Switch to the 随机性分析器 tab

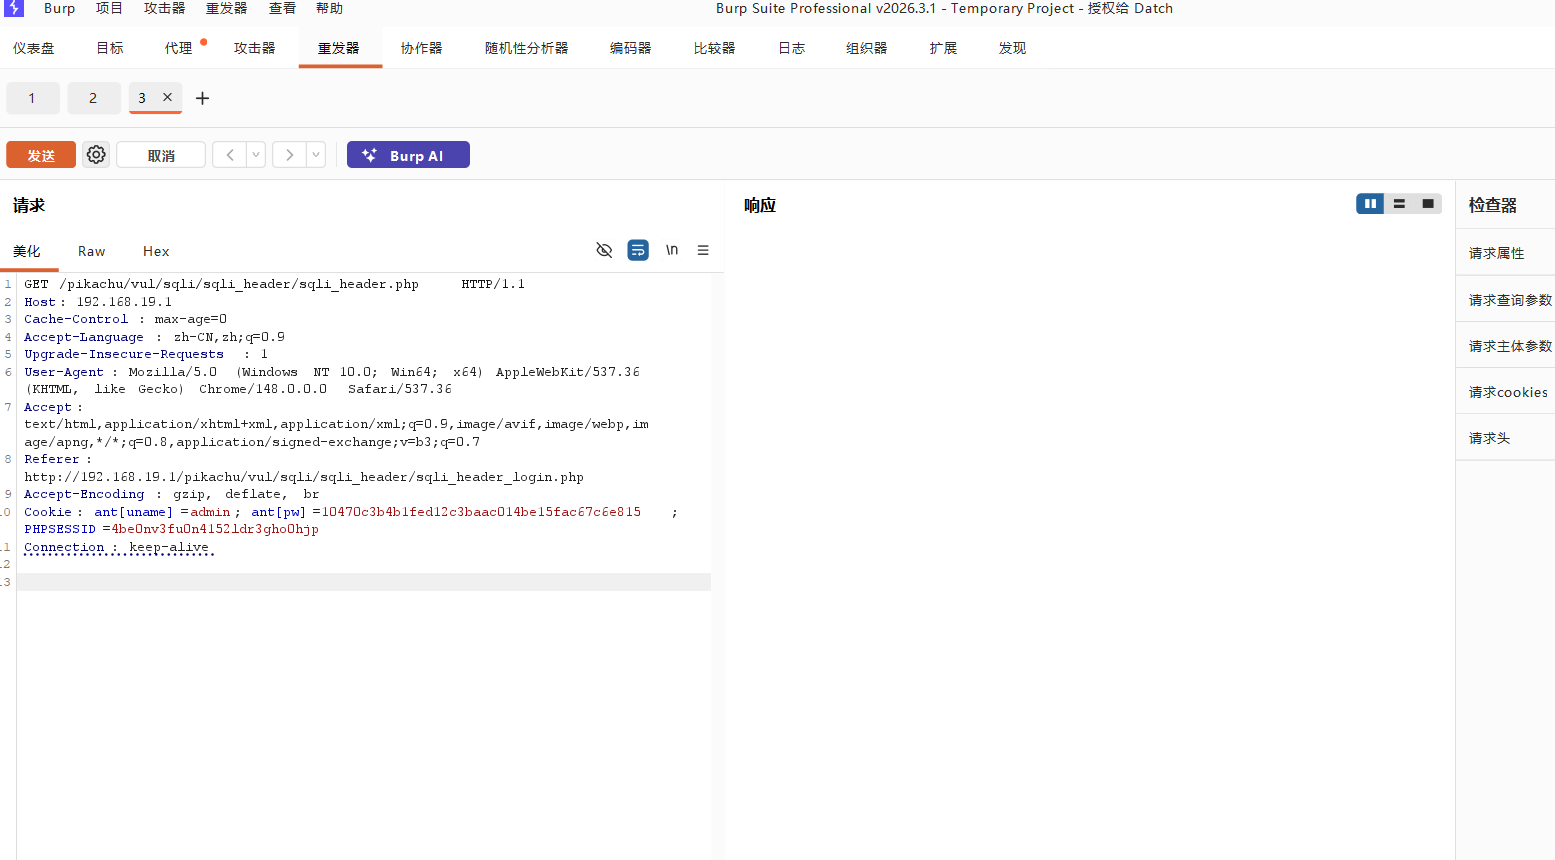pyautogui.click(x=526, y=48)
